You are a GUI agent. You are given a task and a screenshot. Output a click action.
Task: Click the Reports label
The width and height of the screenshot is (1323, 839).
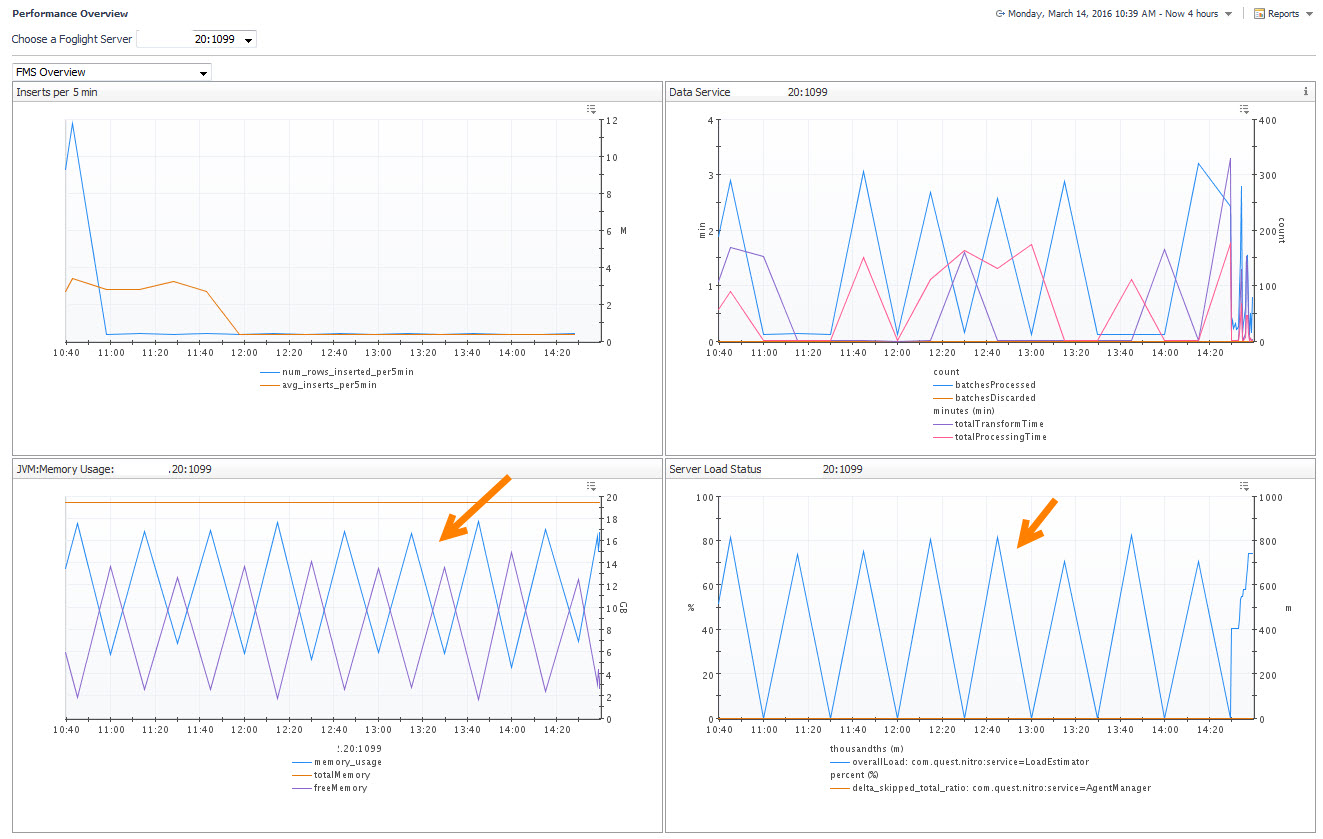point(1283,14)
